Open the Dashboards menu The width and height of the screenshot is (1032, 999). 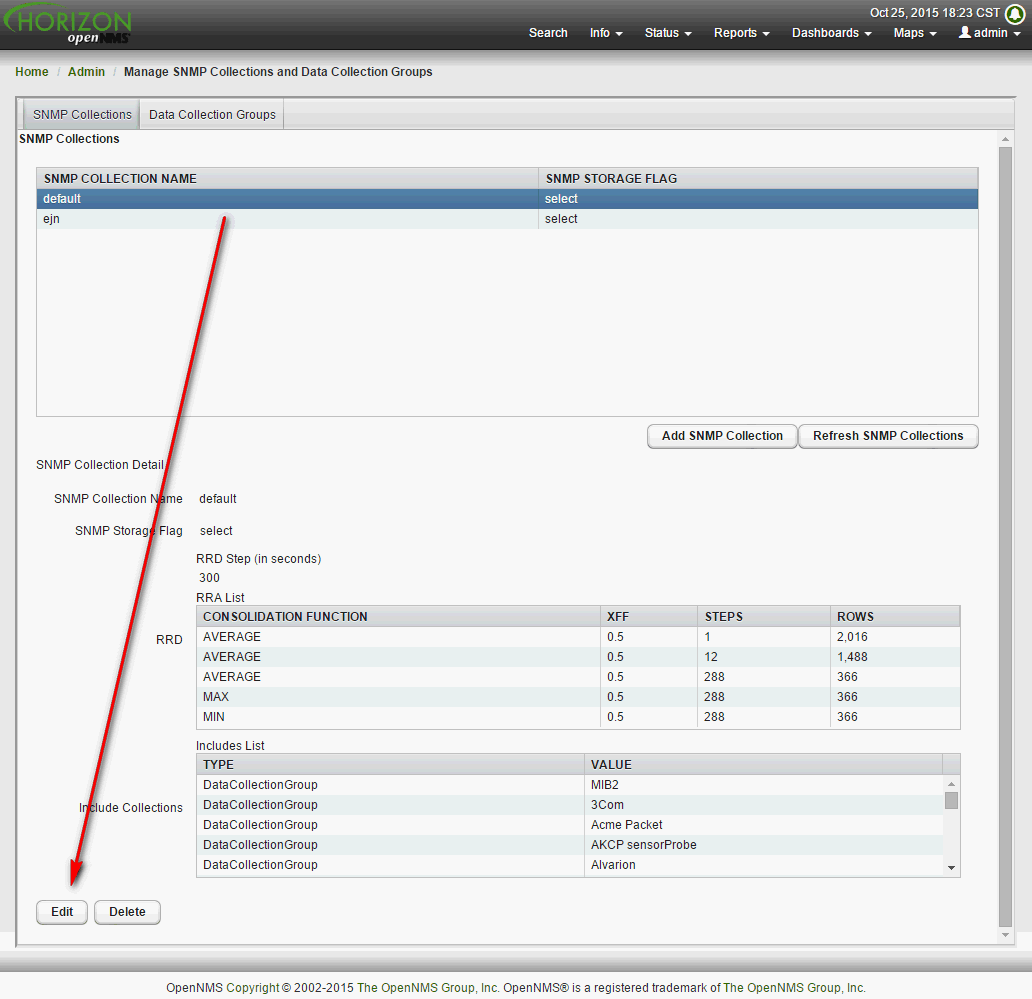click(x=831, y=33)
